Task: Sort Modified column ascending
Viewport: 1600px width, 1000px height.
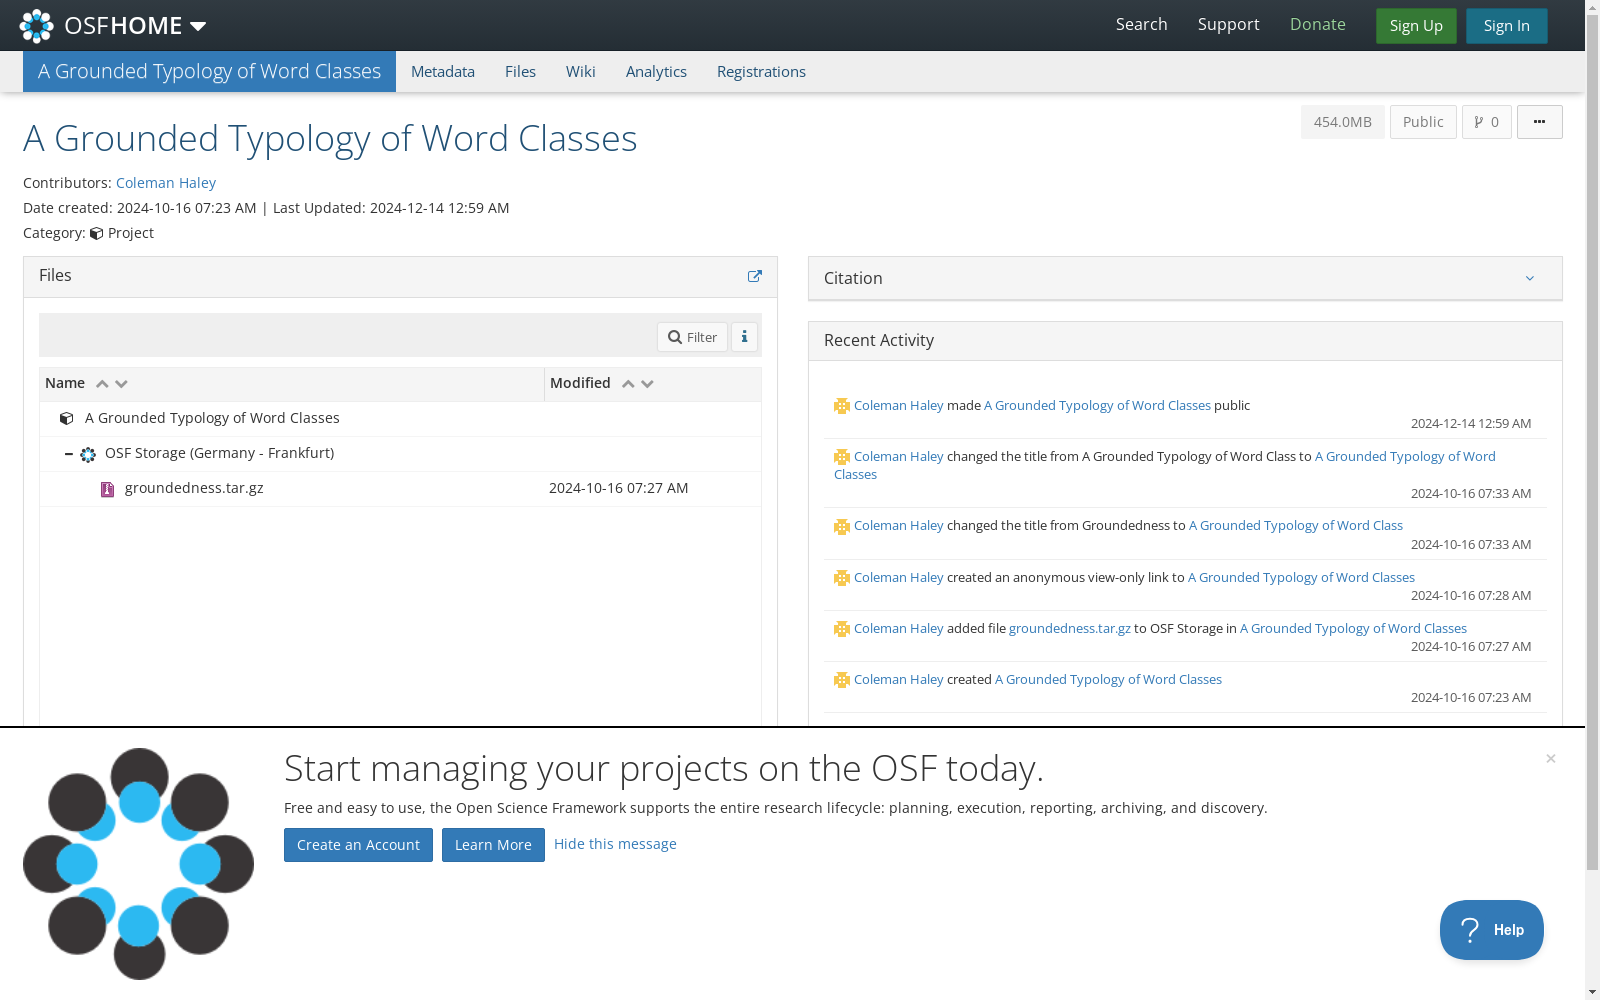Action: pyautogui.click(x=628, y=384)
